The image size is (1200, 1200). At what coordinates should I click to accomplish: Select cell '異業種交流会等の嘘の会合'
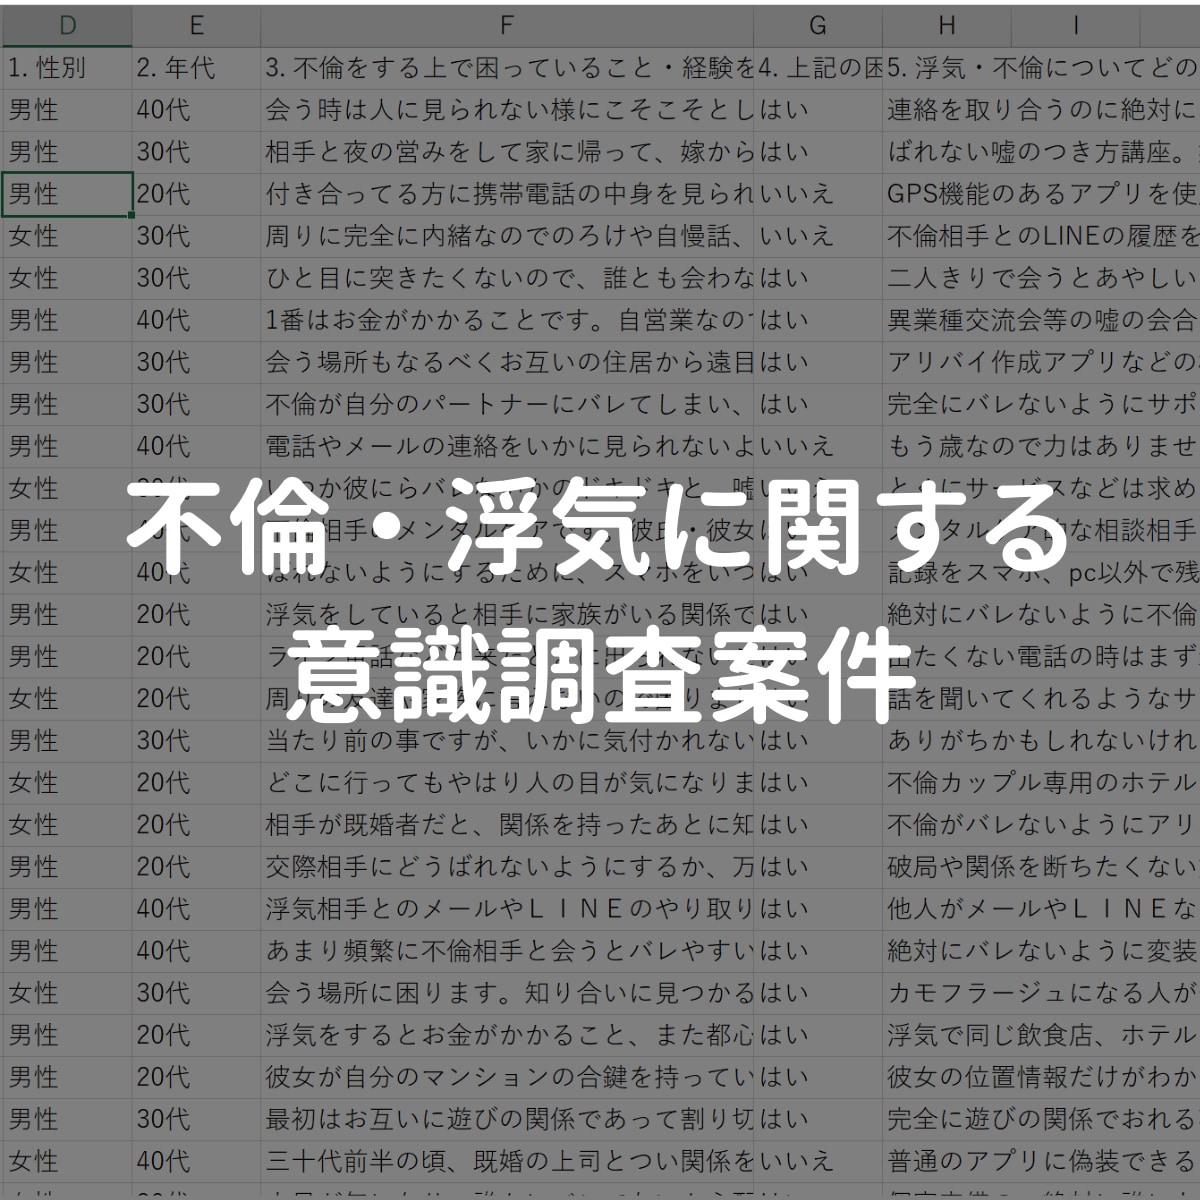click(1042, 320)
